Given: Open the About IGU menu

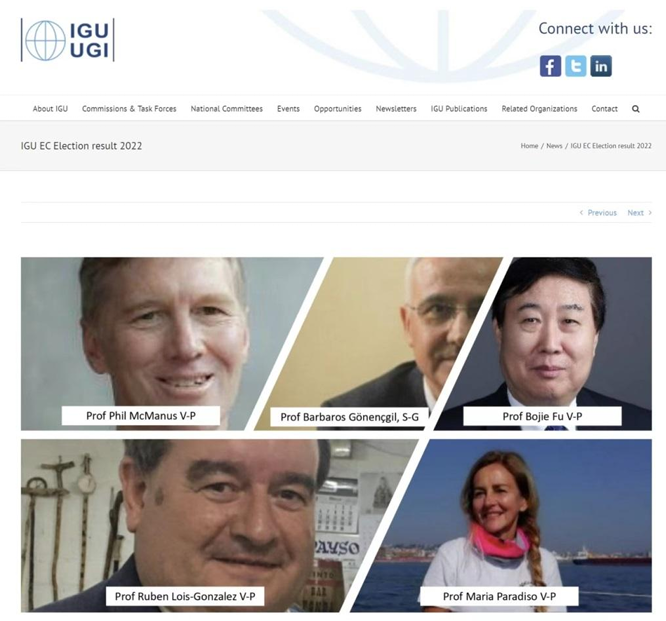Looking at the screenshot, I should click(50, 109).
